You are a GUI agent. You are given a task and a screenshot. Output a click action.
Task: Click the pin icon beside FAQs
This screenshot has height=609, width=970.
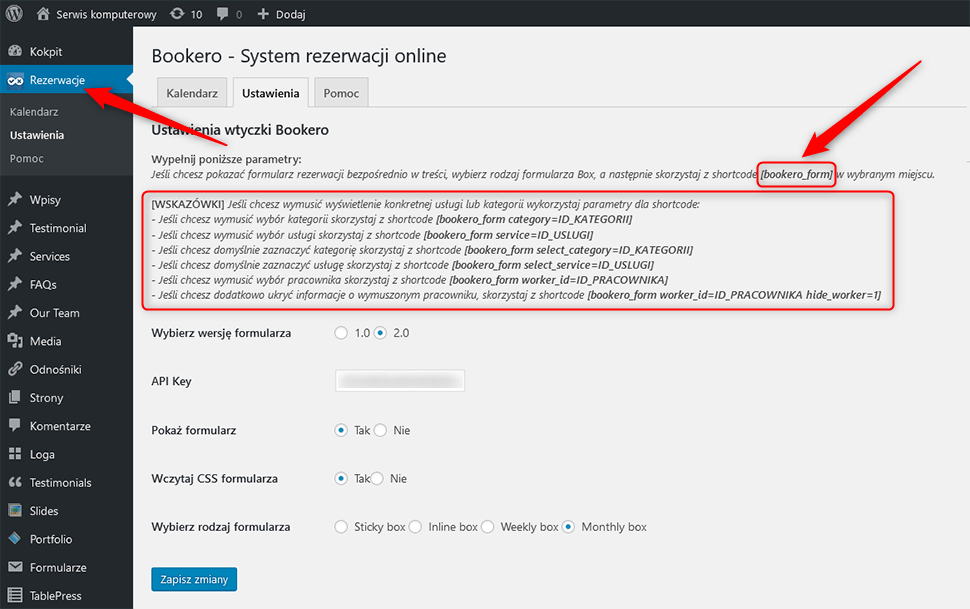click(x=15, y=285)
